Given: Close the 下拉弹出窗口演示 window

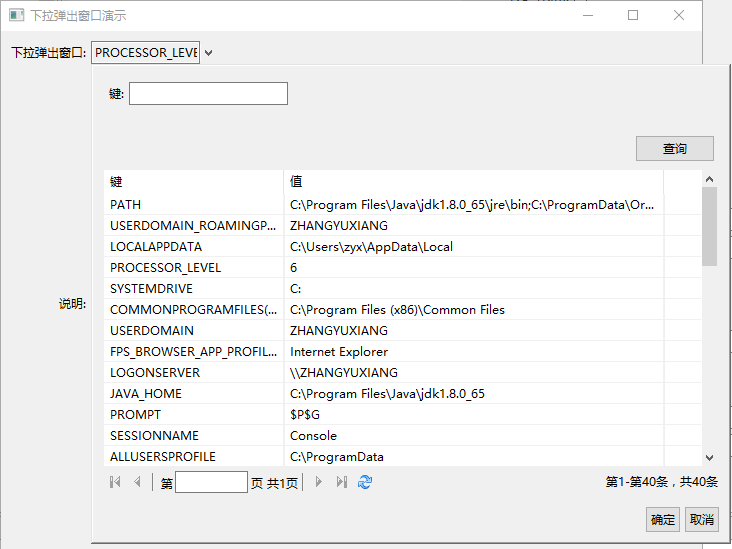Looking at the screenshot, I should [x=679, y=15].
